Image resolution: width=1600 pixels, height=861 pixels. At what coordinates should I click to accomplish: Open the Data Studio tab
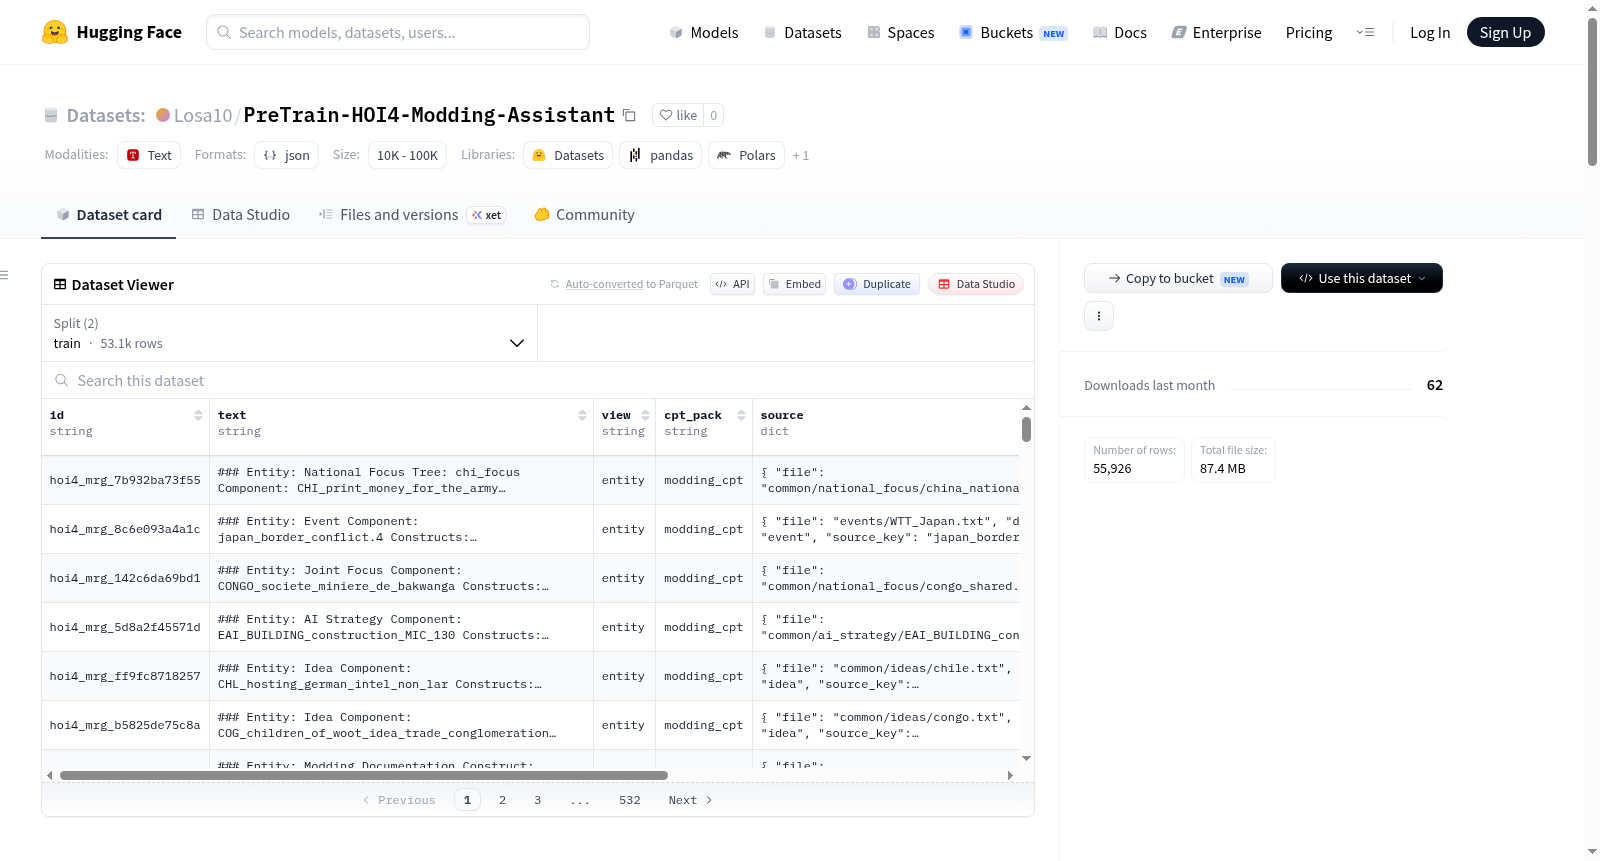[x=241, y=215]
